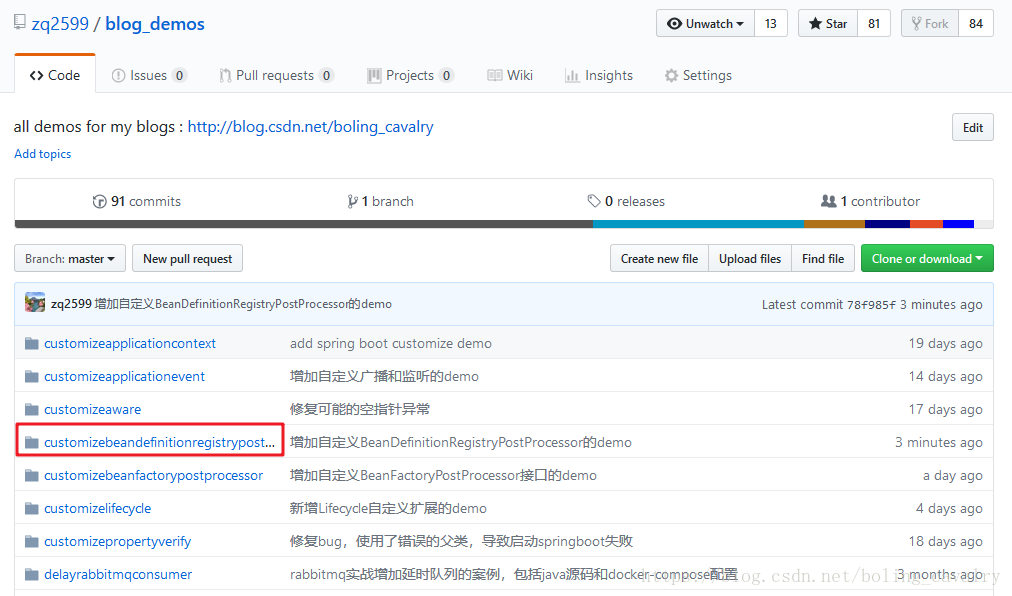This screenshot has height=596, width=1012.
Task: Fork the repository
Action: pyautogui.click(x=930, y=24)
